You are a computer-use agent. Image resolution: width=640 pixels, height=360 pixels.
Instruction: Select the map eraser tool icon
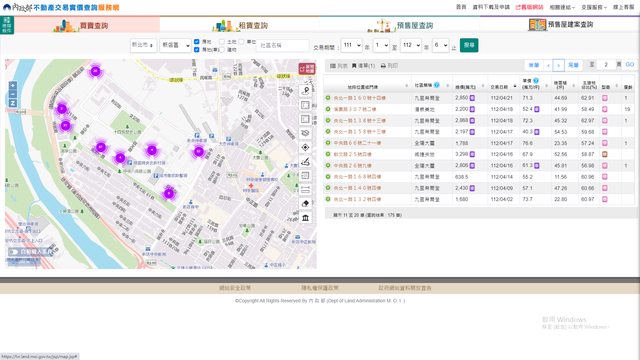click(305, 204)
